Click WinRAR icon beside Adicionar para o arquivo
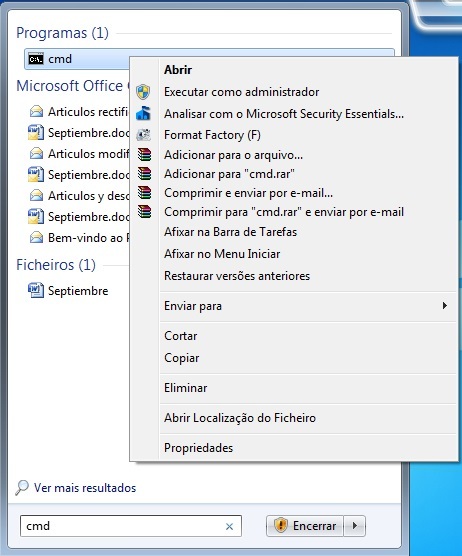The image size is (462, 556). pos(144,155)
